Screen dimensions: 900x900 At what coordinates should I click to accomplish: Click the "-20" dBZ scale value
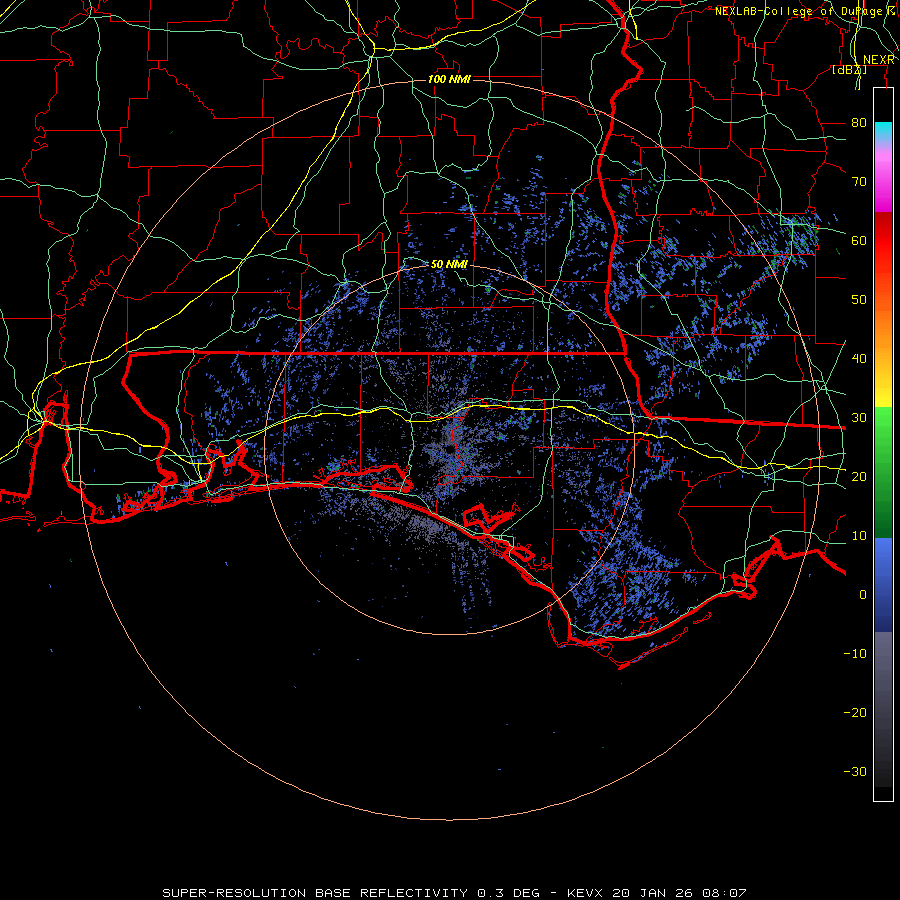(855, 712)
